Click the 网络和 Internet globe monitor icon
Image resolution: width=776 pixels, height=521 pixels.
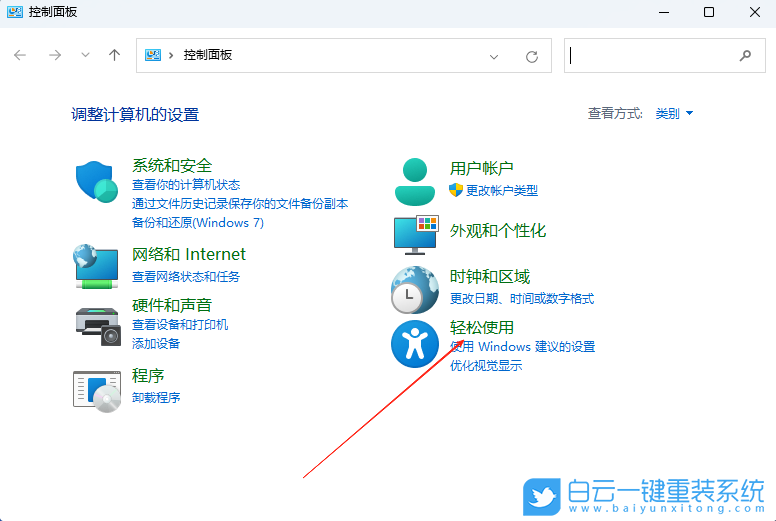pos(96,266)
